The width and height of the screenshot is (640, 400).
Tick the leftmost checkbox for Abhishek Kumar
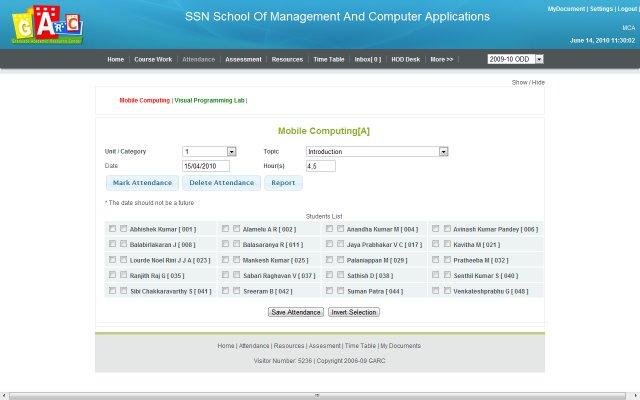(x=111, y=229)
